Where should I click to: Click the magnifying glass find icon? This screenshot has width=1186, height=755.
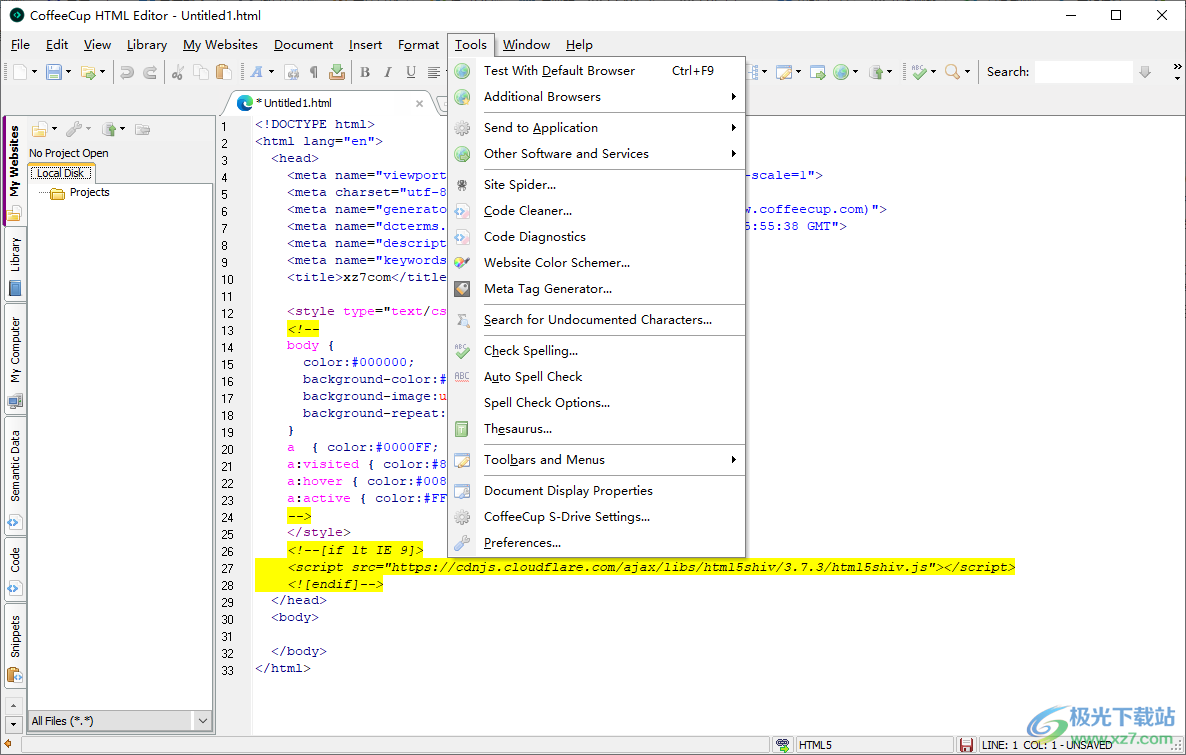click(x=952, y=72)
